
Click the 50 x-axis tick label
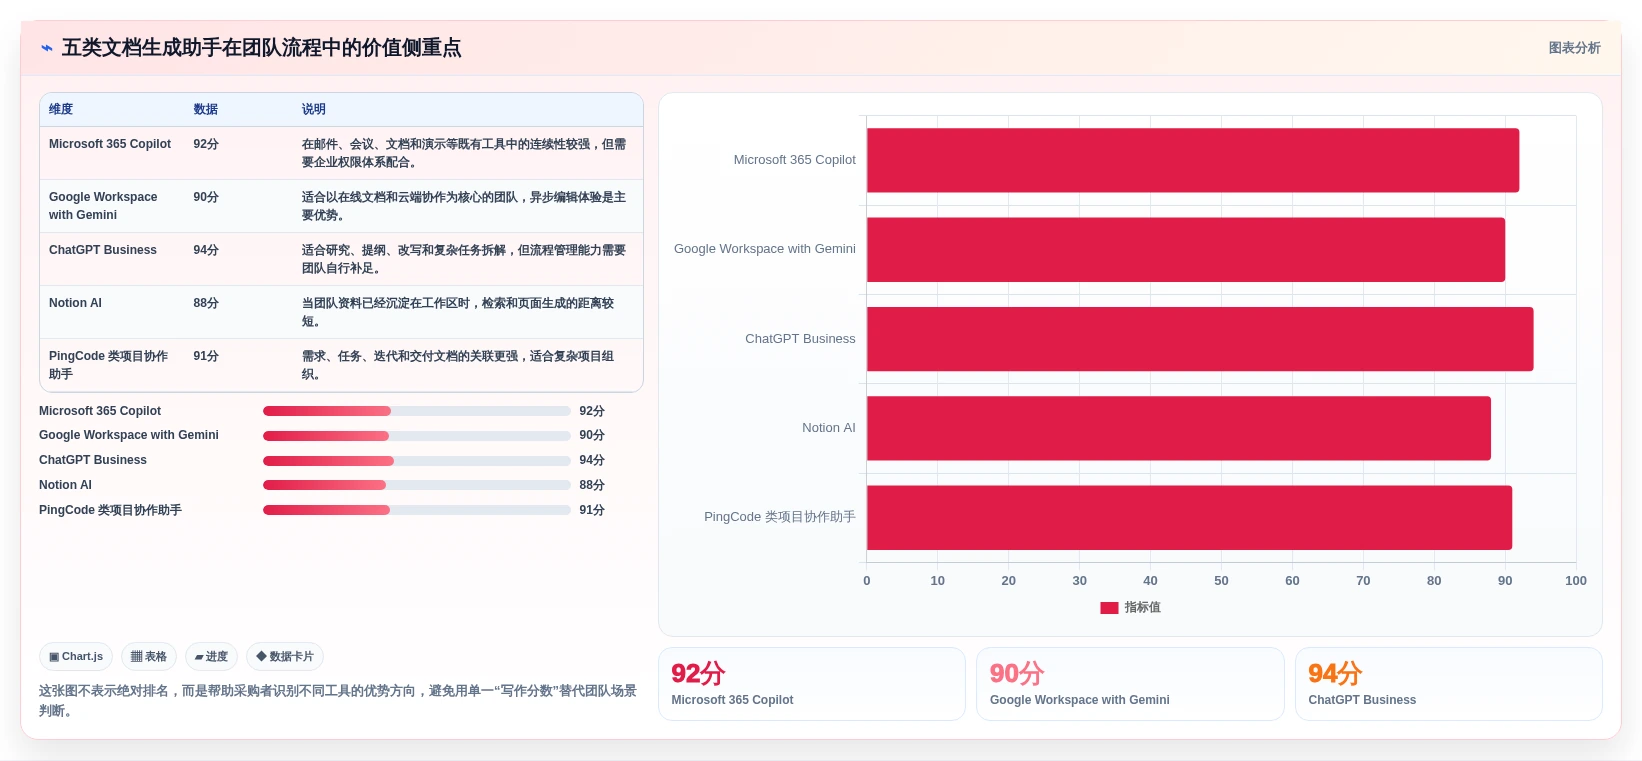click(x=1221, y=581)
